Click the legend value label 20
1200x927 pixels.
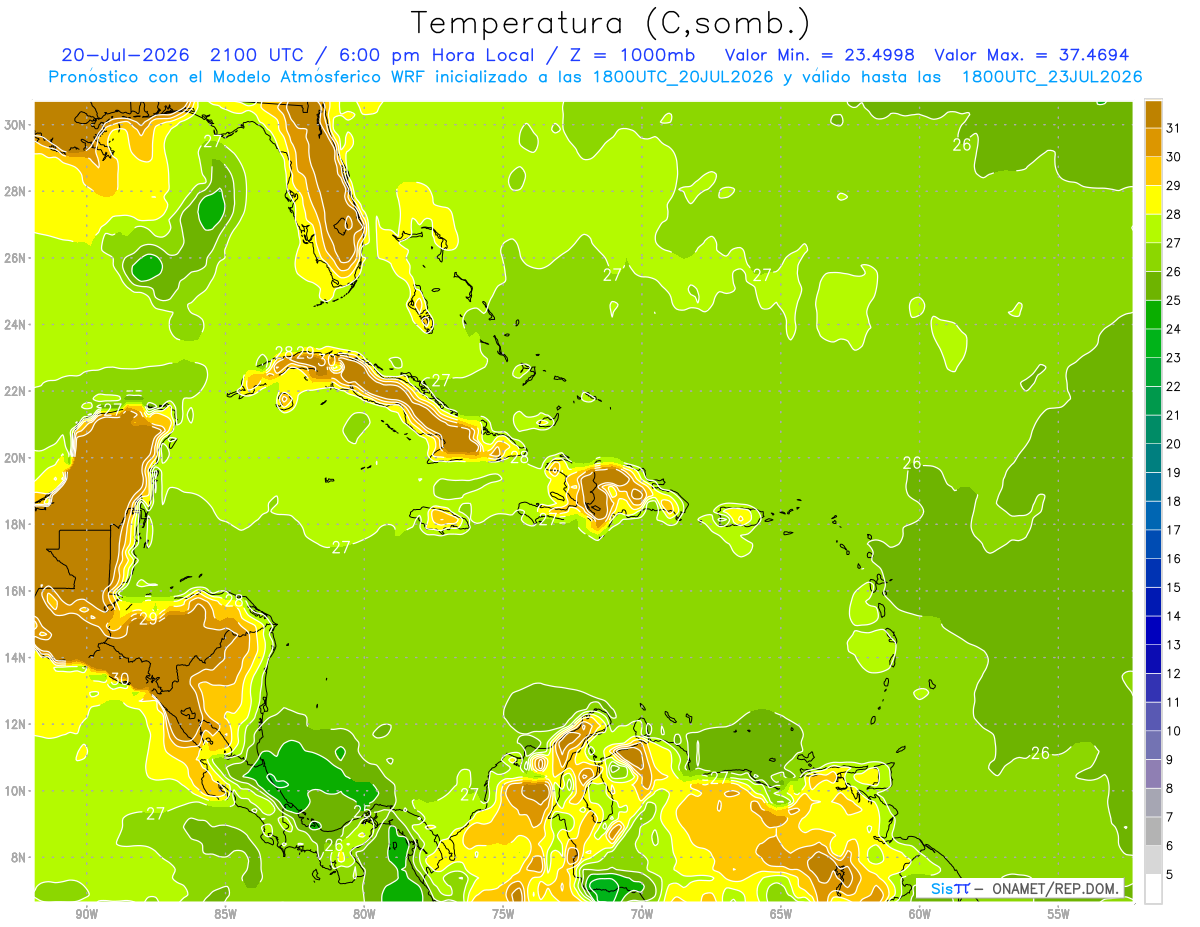coord(1173,444)
